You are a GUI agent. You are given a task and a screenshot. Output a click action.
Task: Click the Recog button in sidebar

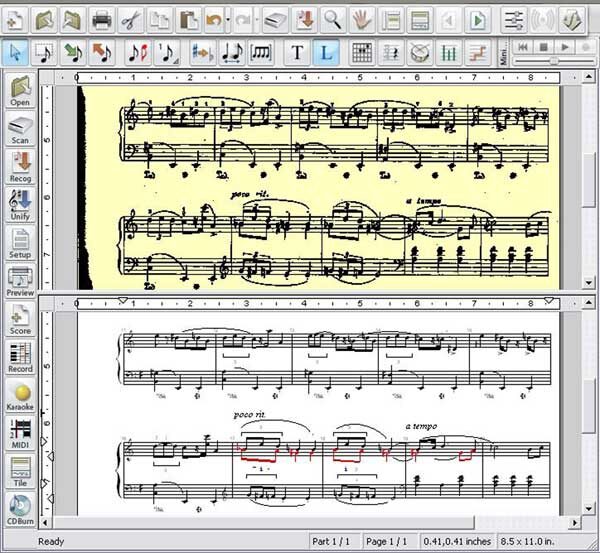pos(20,166)
